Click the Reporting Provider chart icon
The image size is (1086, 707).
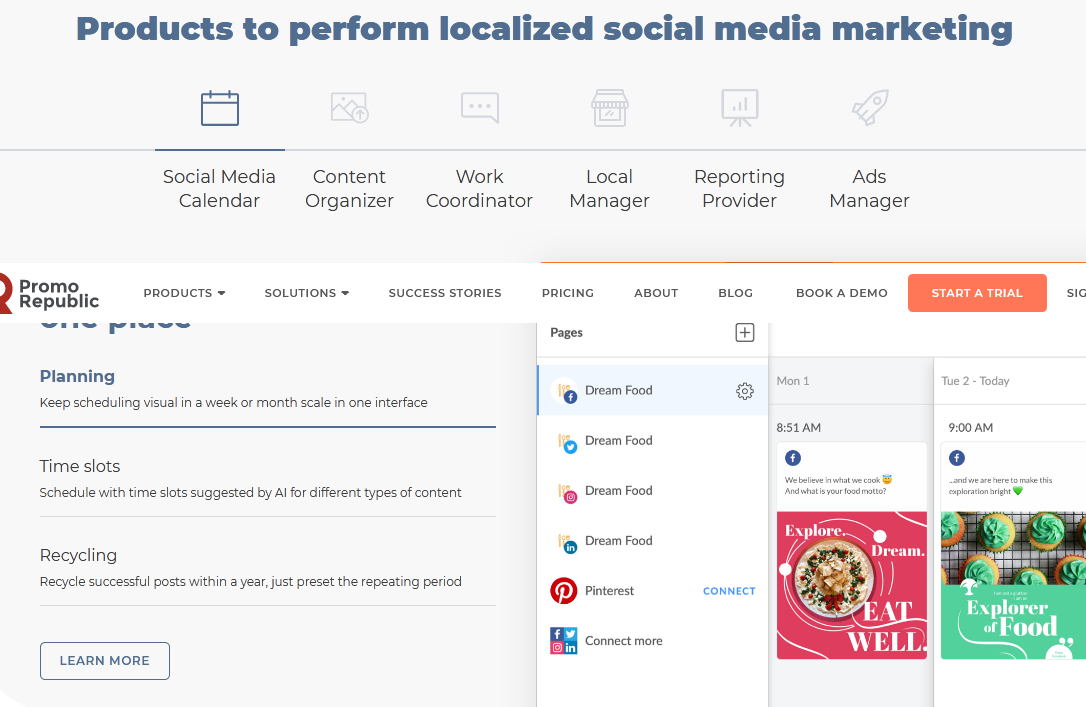click(740, 107)
